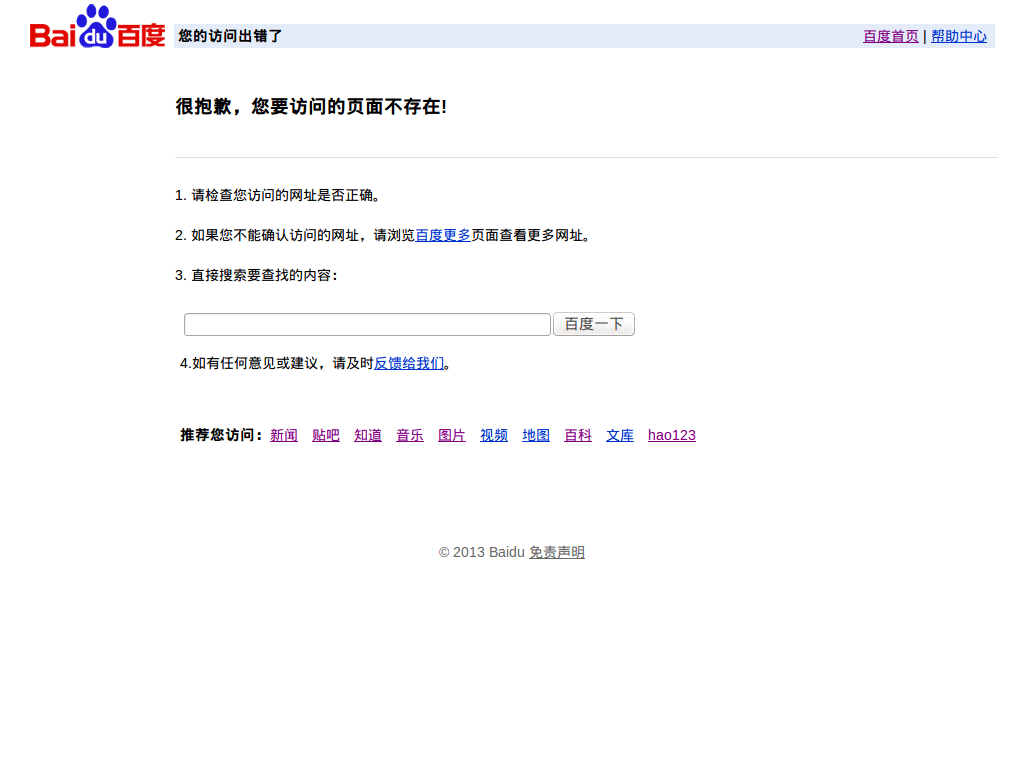Open the 图片 images link

451,435
